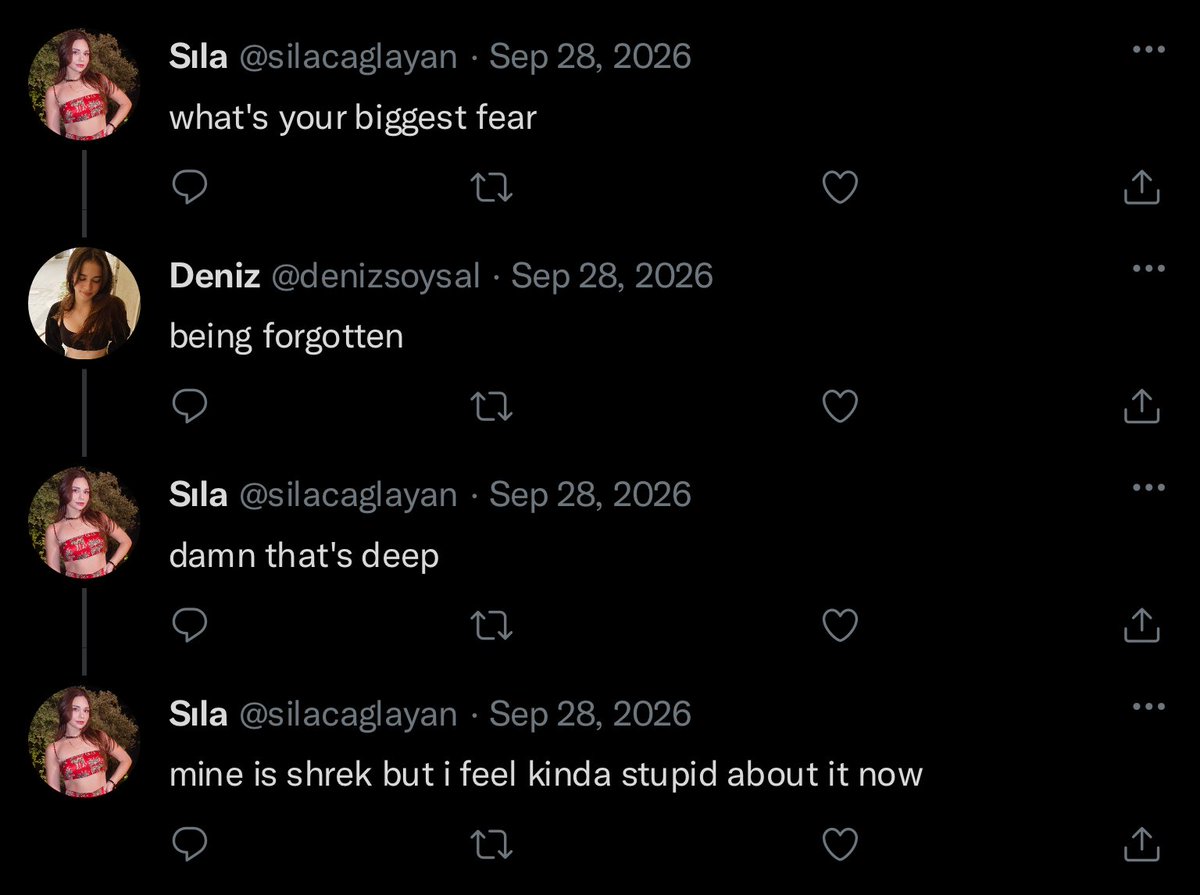The image size is (1200, 895).
Task: Share the 'damn that's deep' tweet
Action: (x=1141, y=624)
